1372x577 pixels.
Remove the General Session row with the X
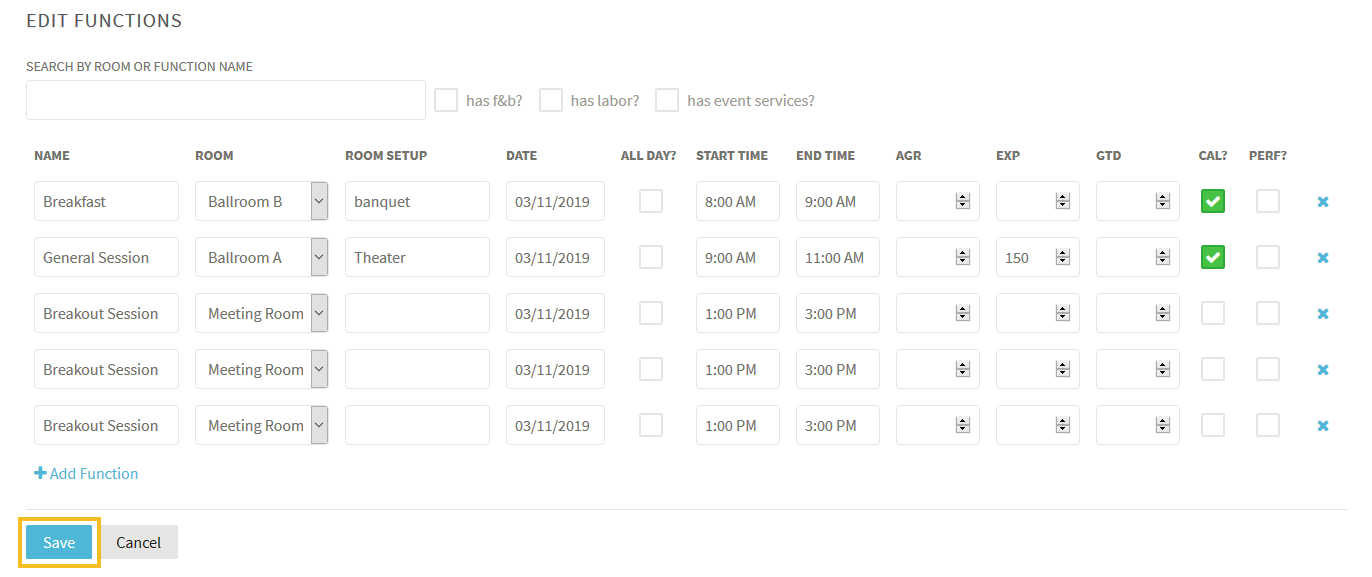1323,258
